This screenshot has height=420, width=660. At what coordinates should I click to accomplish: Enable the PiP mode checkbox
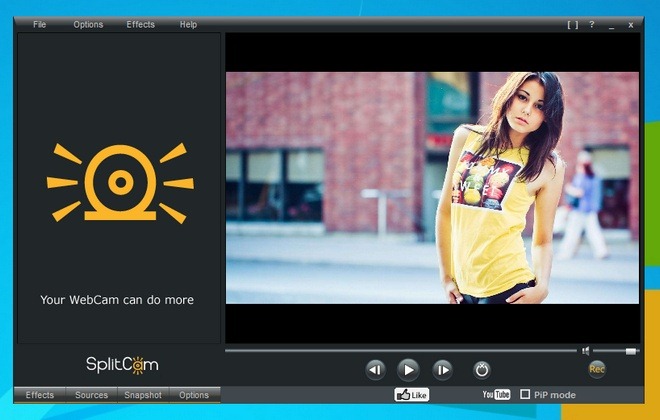click(x=525, y=394)
